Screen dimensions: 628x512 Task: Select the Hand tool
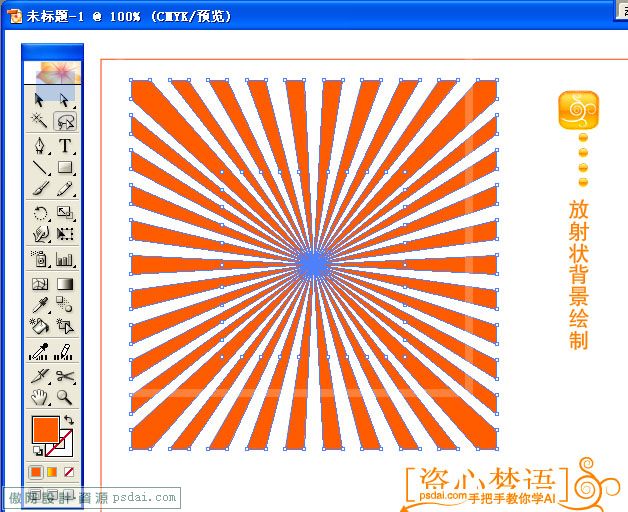coord(40,397)
